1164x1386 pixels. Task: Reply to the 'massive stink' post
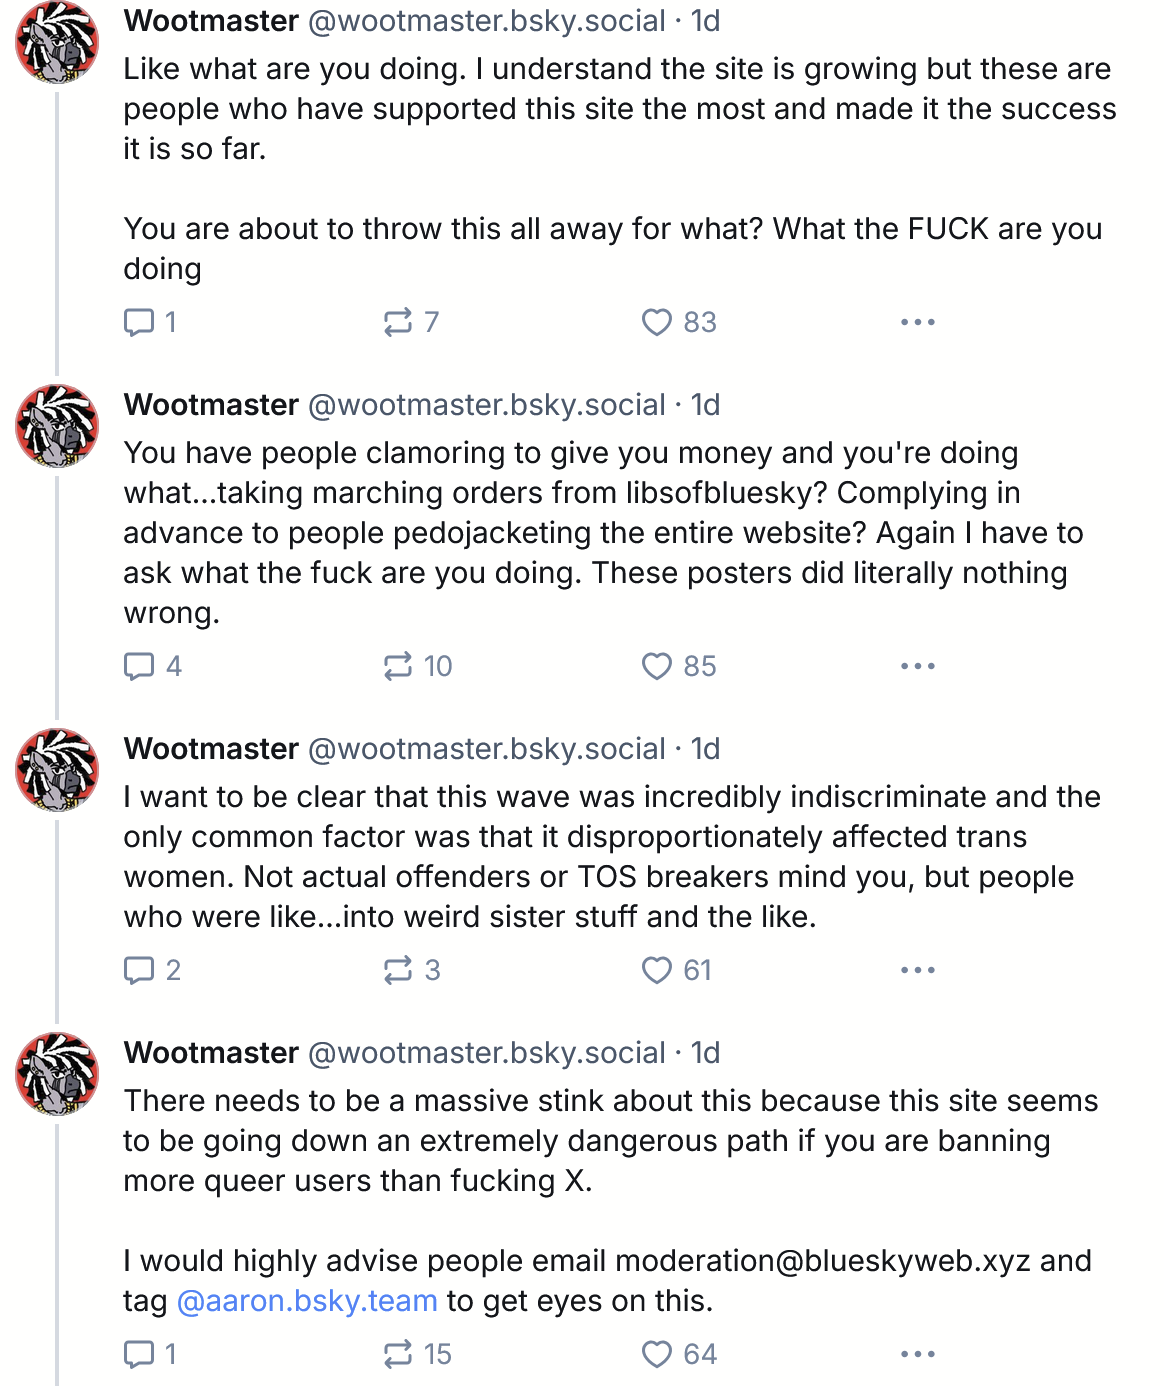(139, 1354)
